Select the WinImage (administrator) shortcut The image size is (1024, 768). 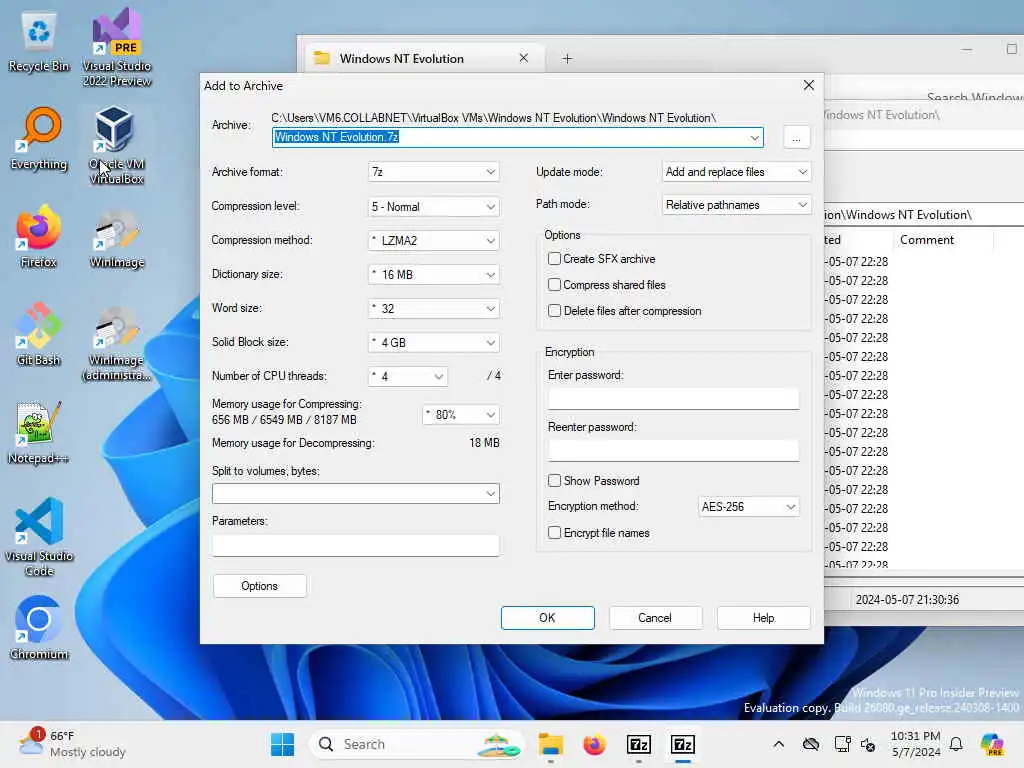pos(117,343)
